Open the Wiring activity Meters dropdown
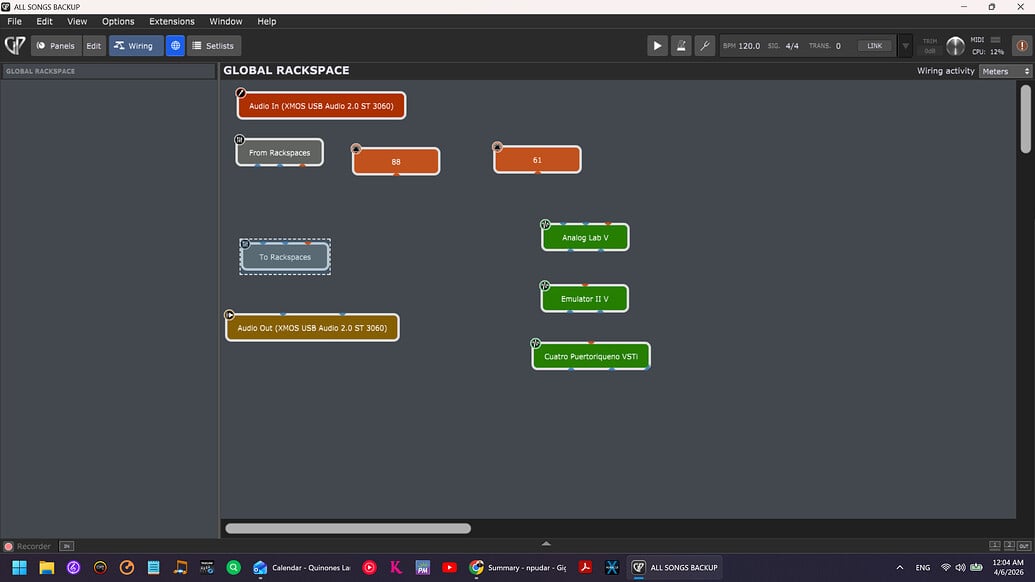This screenshot has width=1035, height=582. (1005, 71)
